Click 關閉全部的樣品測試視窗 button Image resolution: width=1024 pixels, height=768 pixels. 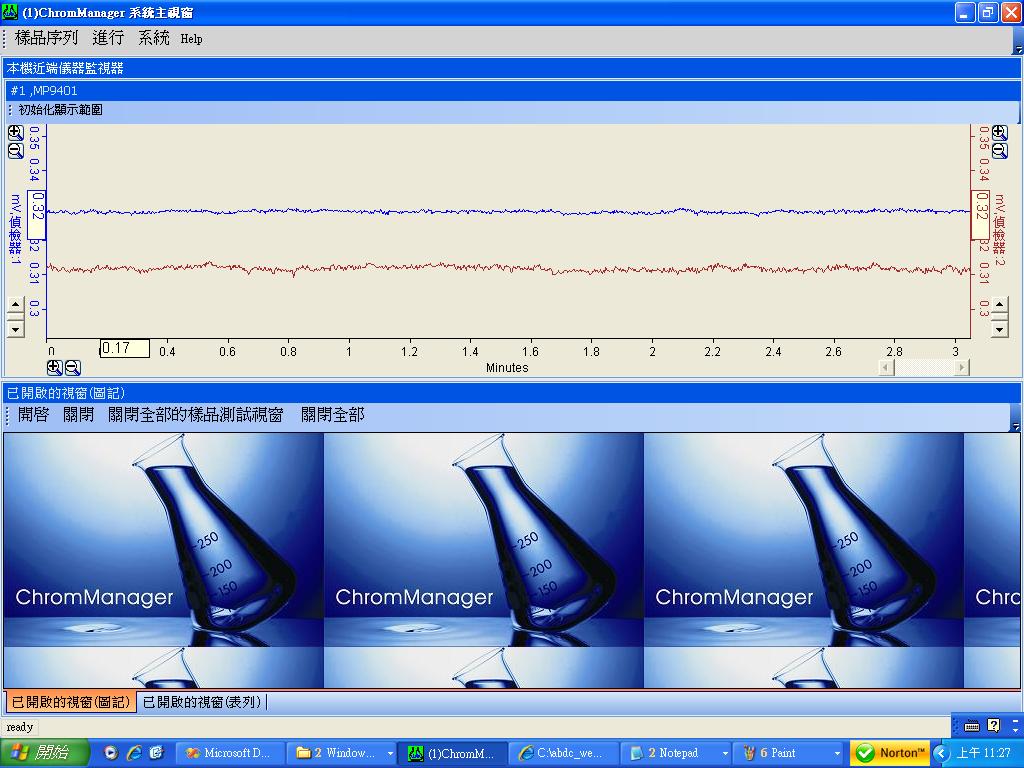[x=195, y=415]
